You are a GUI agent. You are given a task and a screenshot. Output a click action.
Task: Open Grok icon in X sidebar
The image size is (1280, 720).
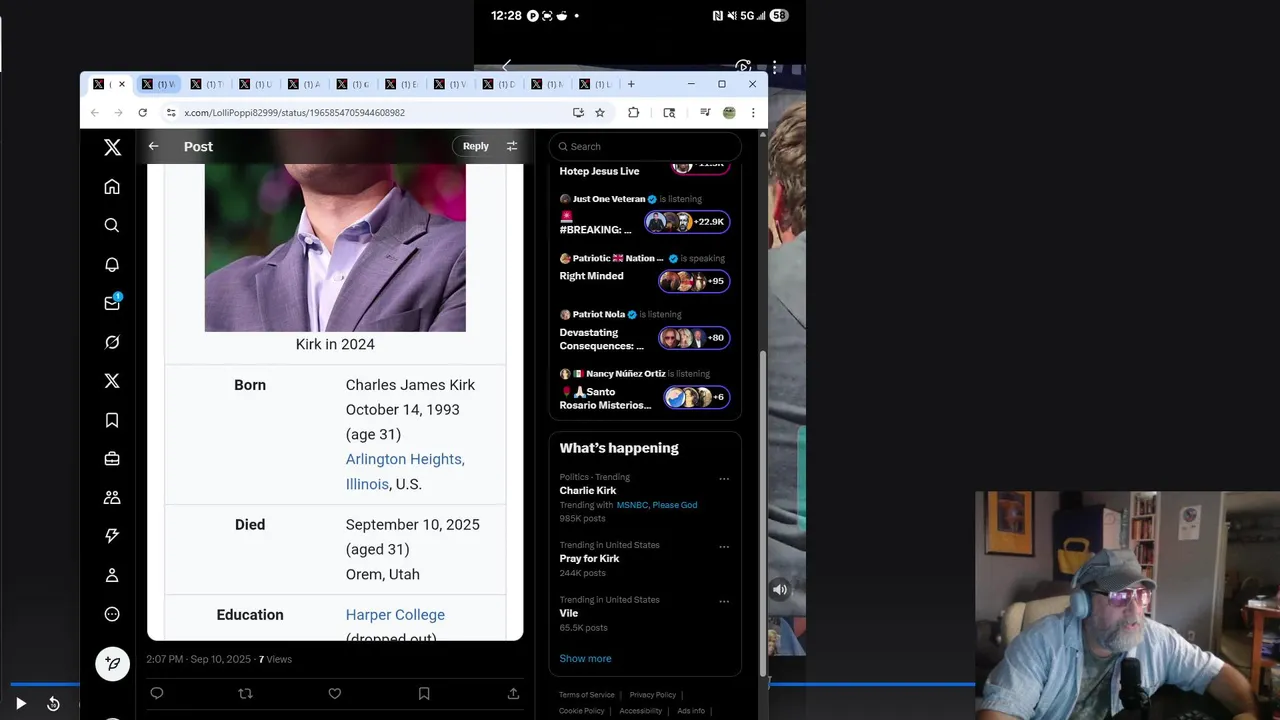pyautogui.click(x=112, y=342)
